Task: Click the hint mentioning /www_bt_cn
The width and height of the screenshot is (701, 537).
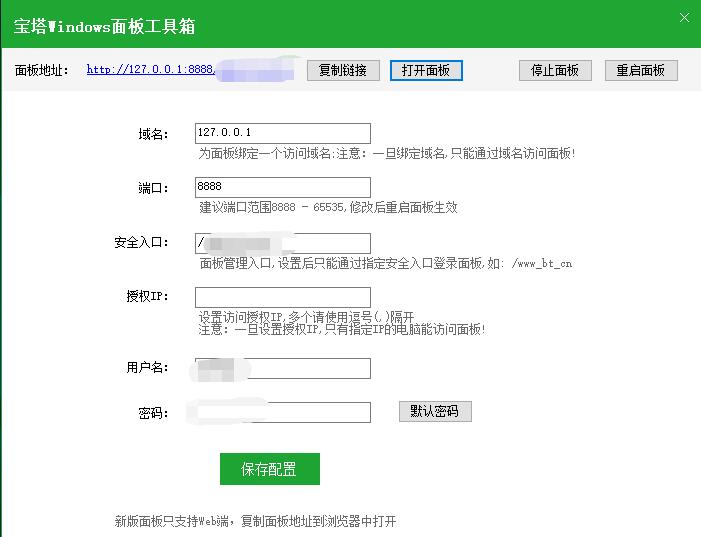Action: (x=385, y=263)
